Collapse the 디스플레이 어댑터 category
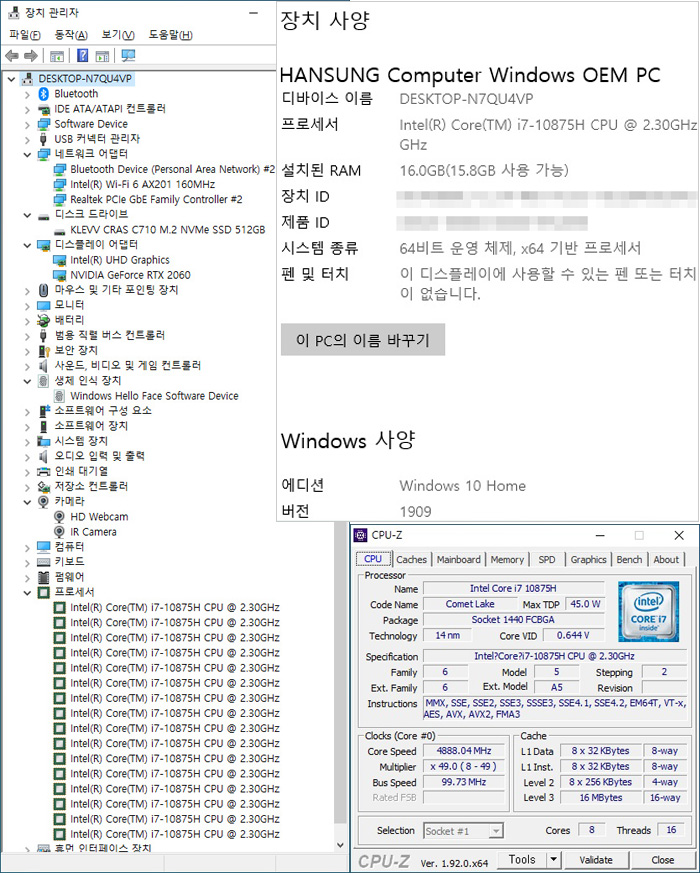The image size is (700, 876). (x=27, y=245)
